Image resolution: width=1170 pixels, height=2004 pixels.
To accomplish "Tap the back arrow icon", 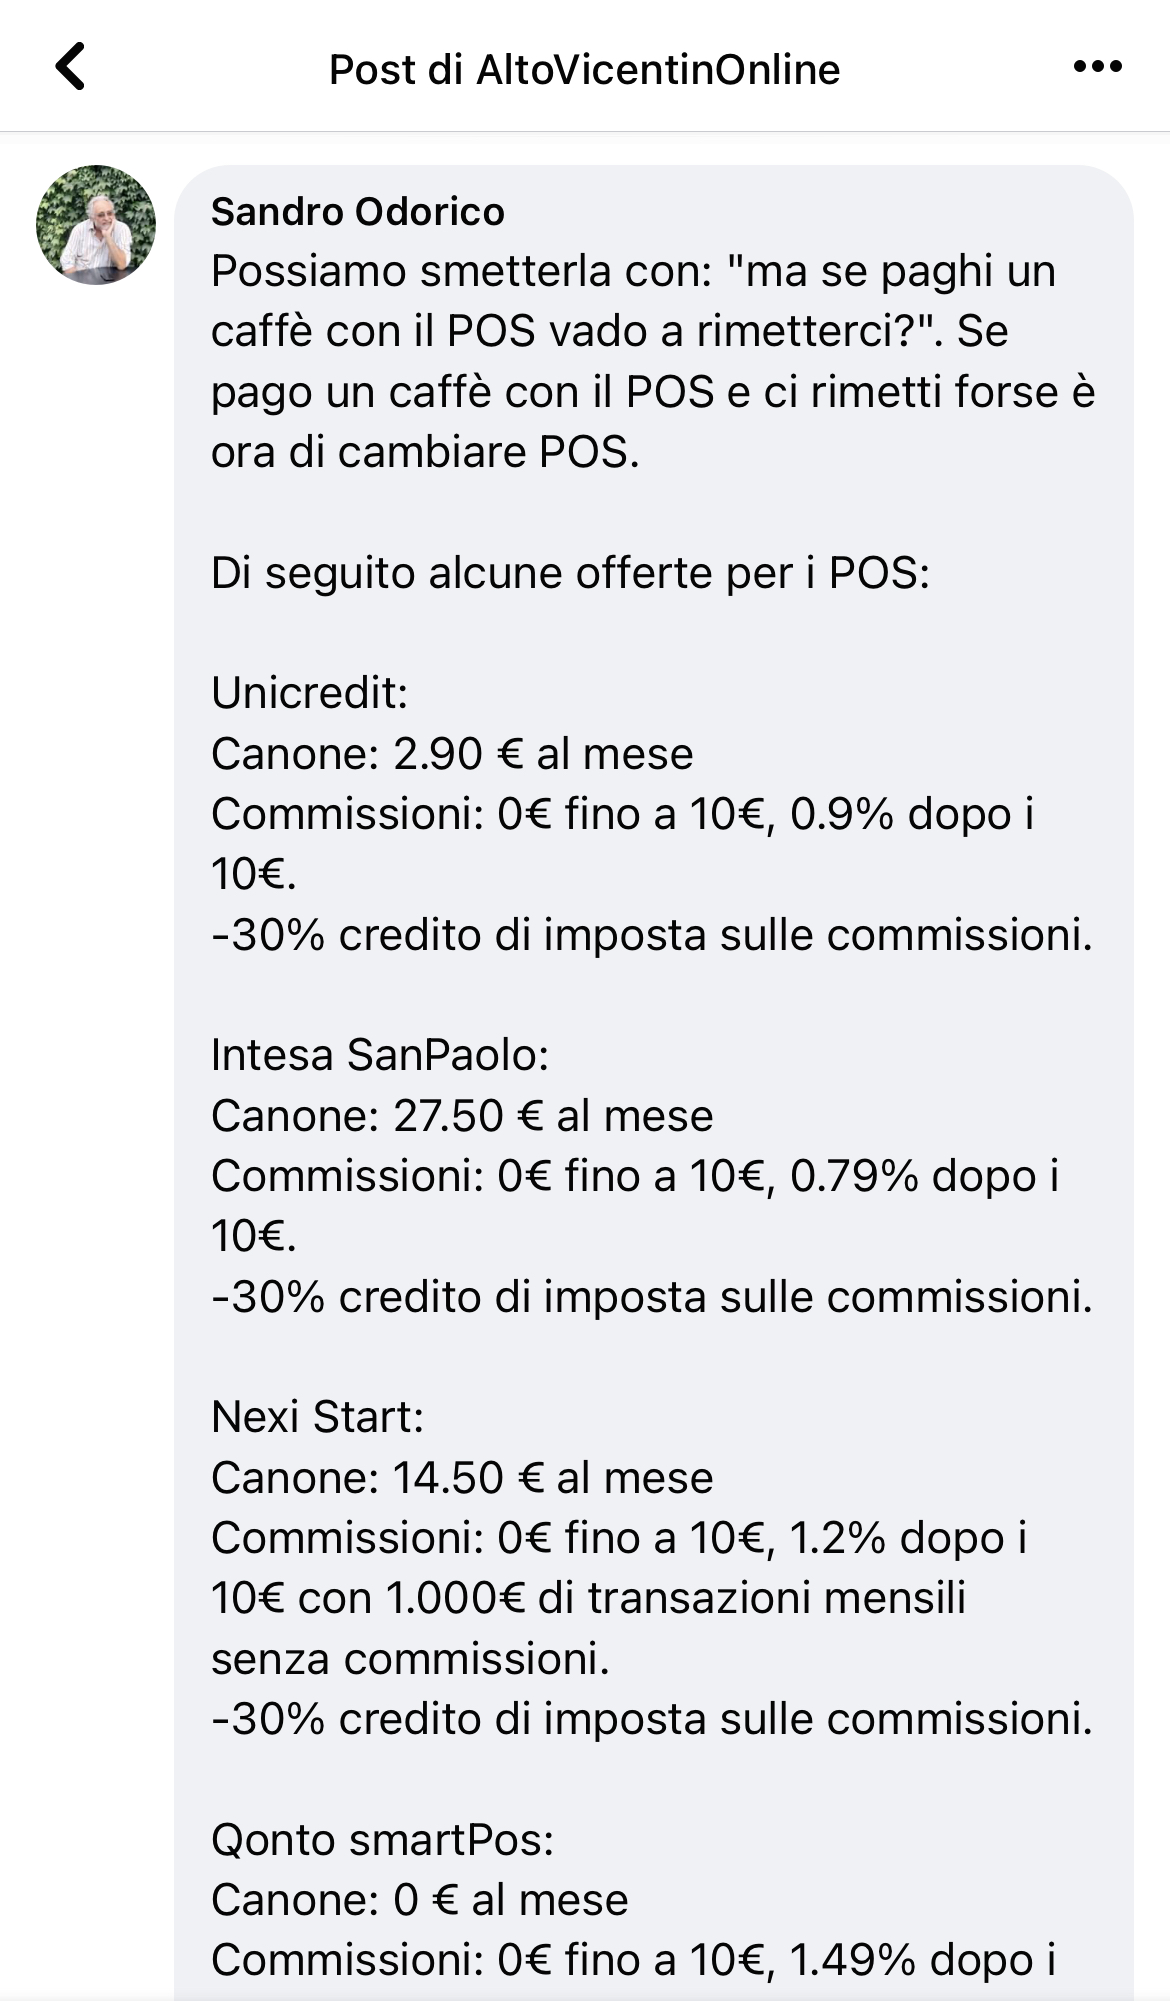I will pyautogui.click(x=70, y=67).
